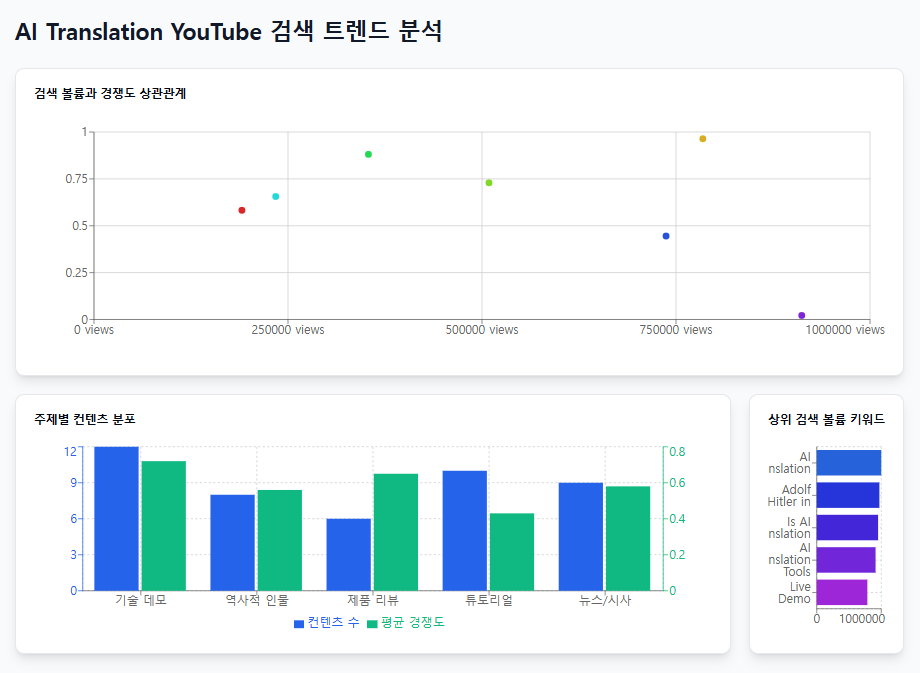The height and width of the screenshot is (673, 920).
Task: Click the blue 기술 데모 content count bar
Action: tap(117, 519)
